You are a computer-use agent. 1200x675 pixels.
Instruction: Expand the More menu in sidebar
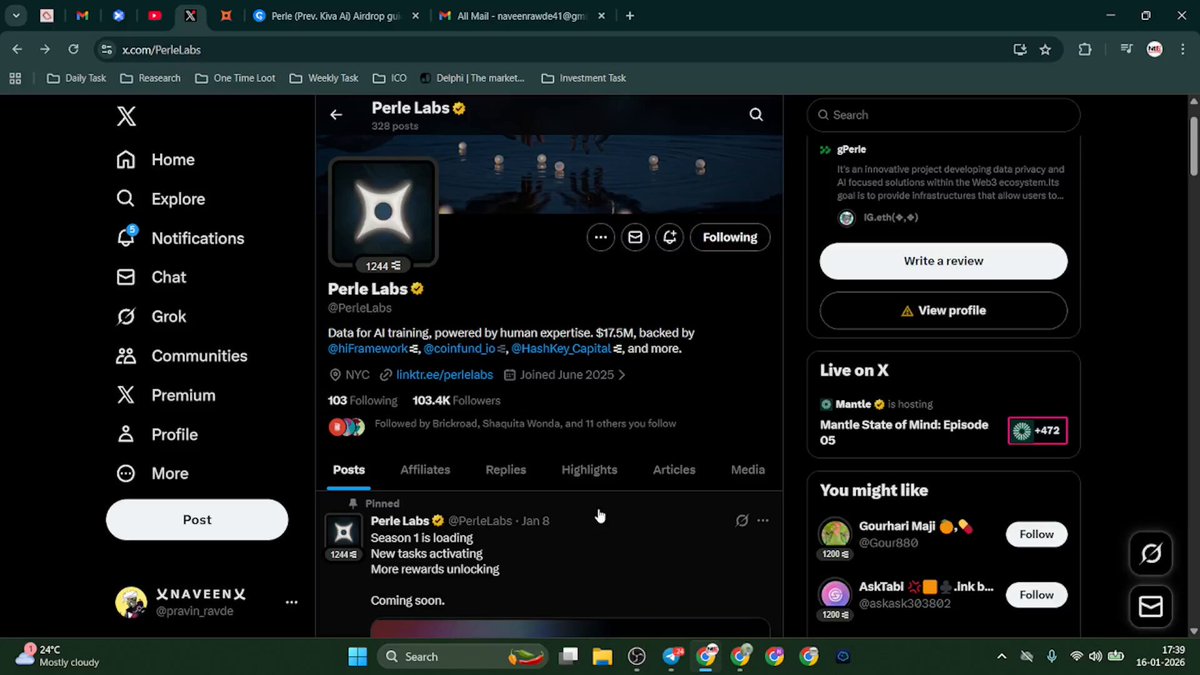click(152, 473)
